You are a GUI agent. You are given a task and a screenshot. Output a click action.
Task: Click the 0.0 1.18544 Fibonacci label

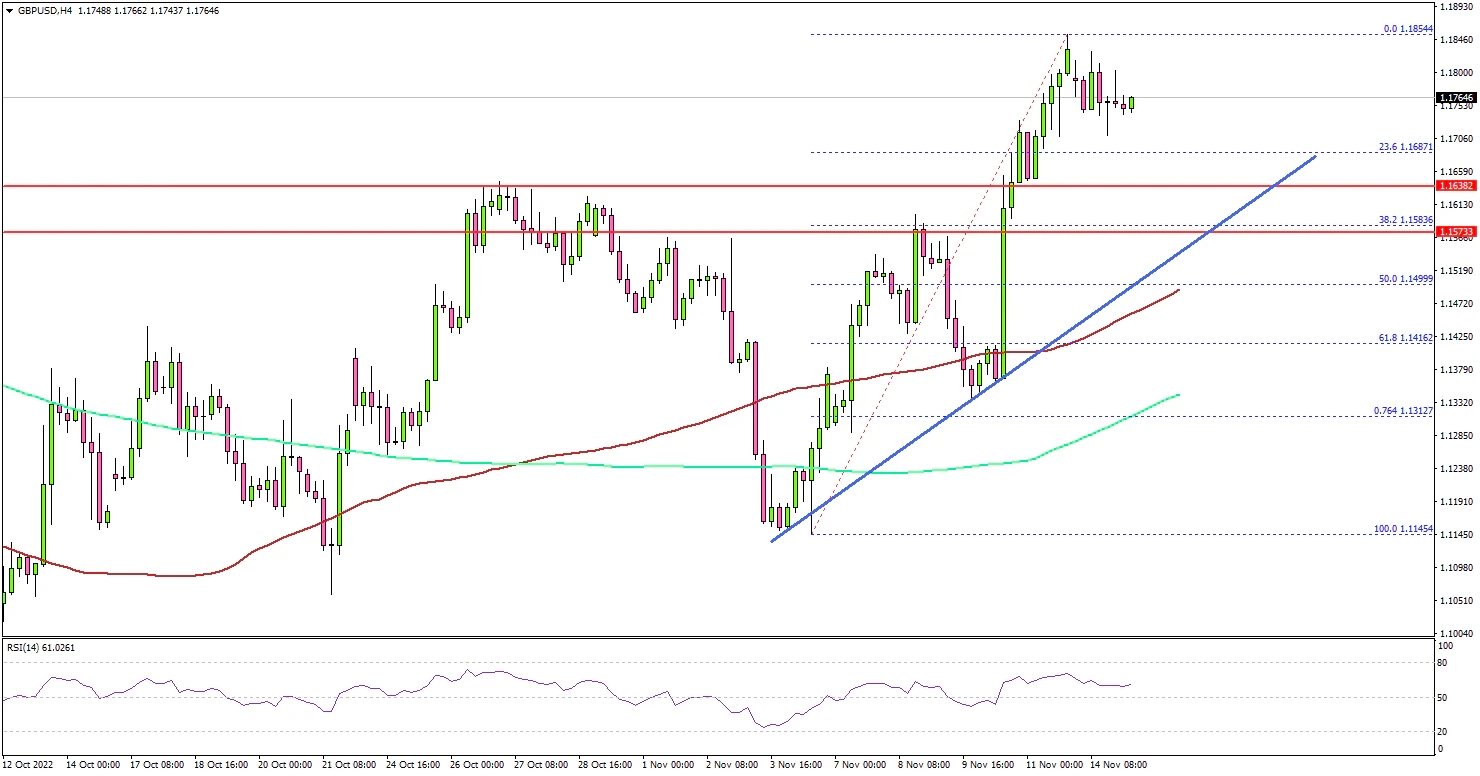tap(1409, 29)
